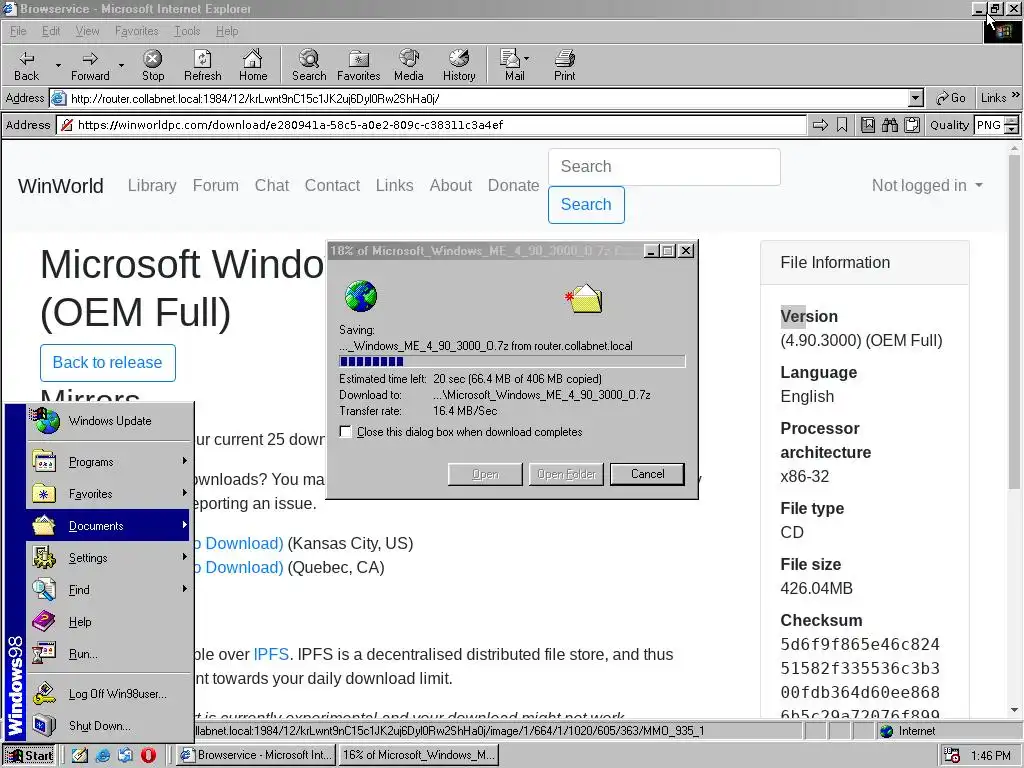Click Show Desktop quick launch icon
This screenshot has height=768, width=1024.
80,755
